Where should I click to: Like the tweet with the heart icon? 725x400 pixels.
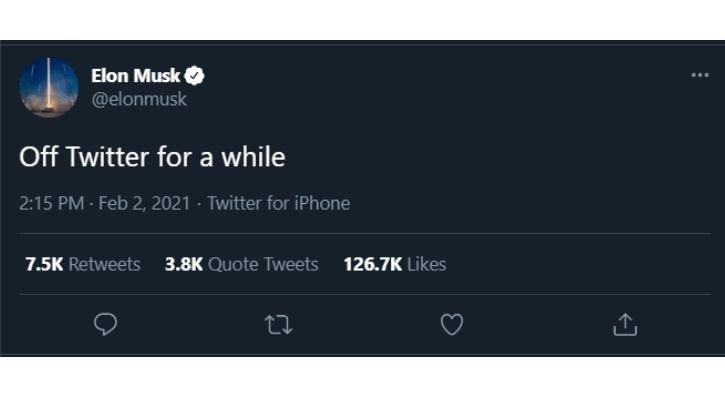tap(452, 324)
